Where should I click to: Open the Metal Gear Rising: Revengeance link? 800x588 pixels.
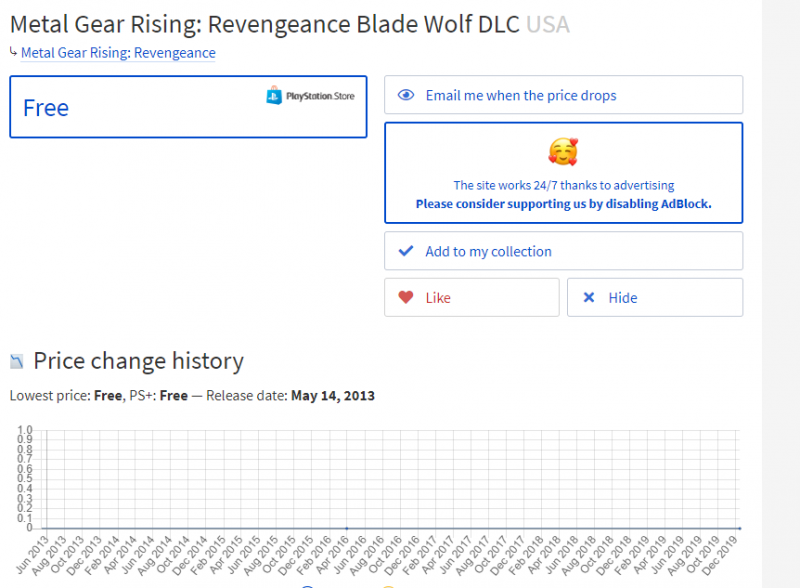pyautogui.click(x=118, y=52)
